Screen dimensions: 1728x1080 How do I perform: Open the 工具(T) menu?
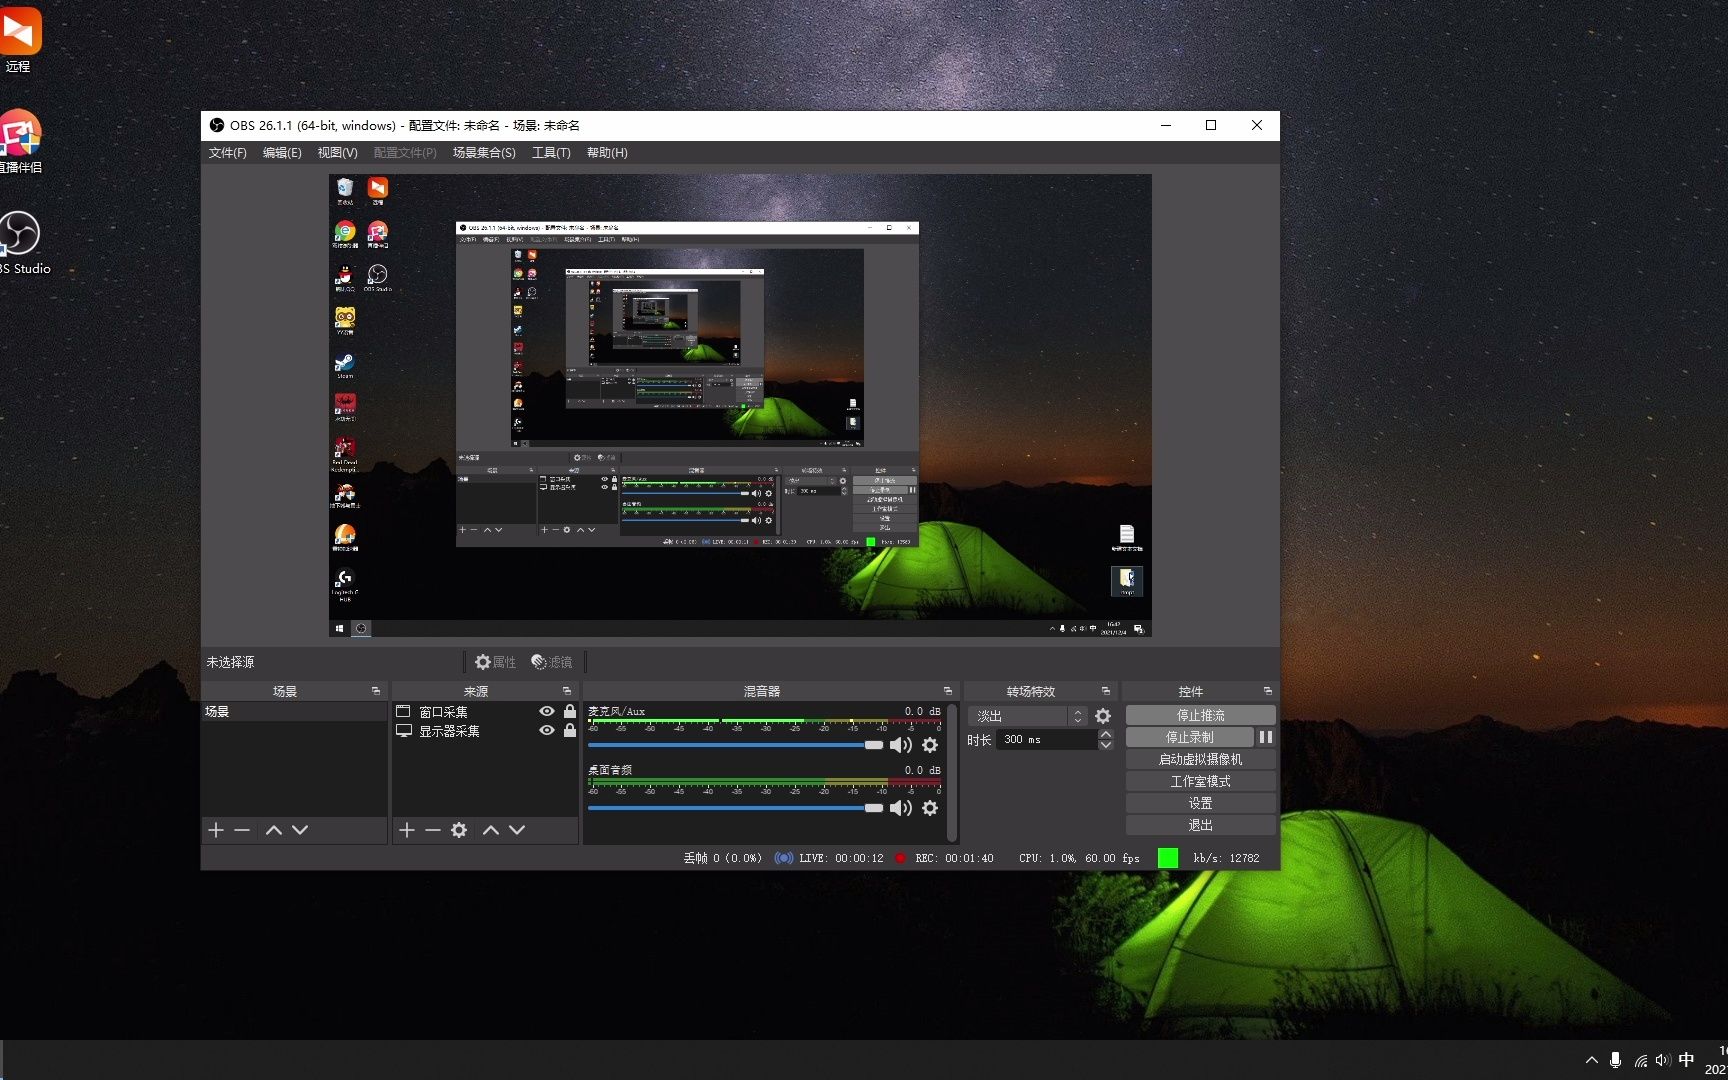[x=551, y=153]
